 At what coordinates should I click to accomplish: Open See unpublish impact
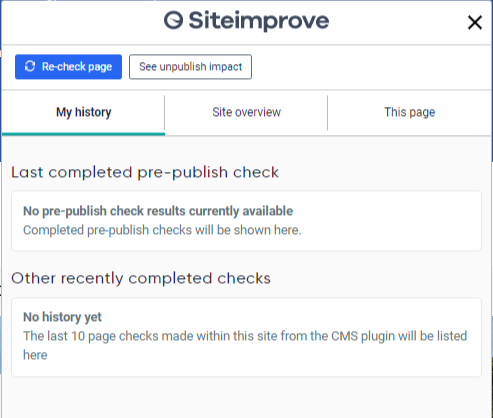190,67
